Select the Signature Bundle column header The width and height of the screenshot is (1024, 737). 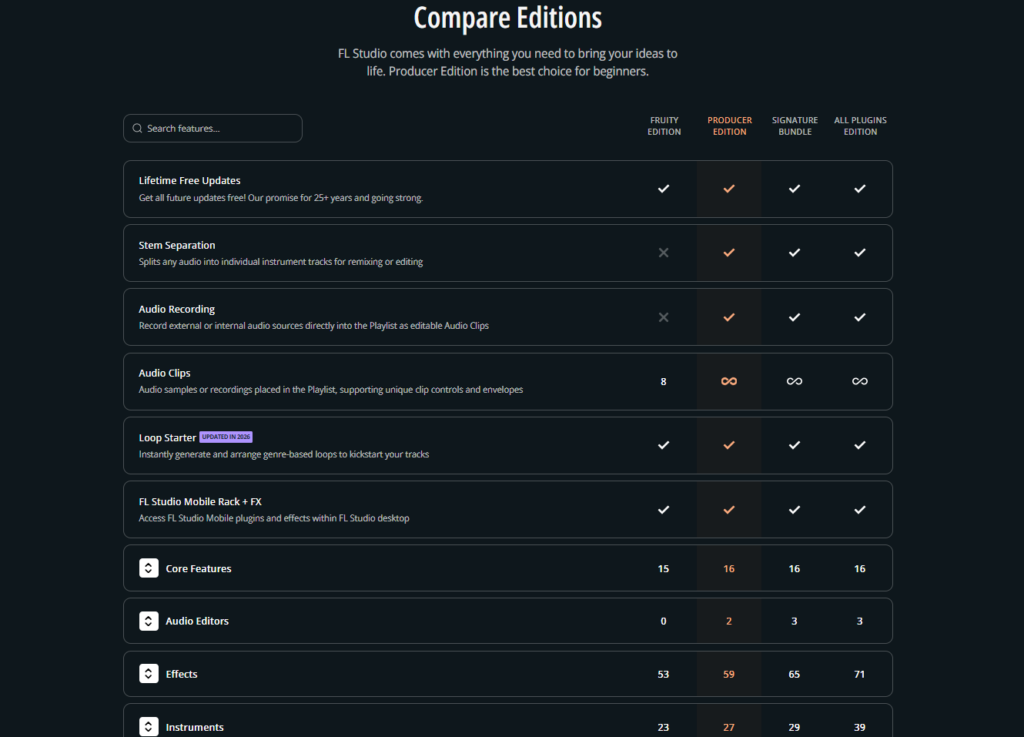[x=795, y=126]
